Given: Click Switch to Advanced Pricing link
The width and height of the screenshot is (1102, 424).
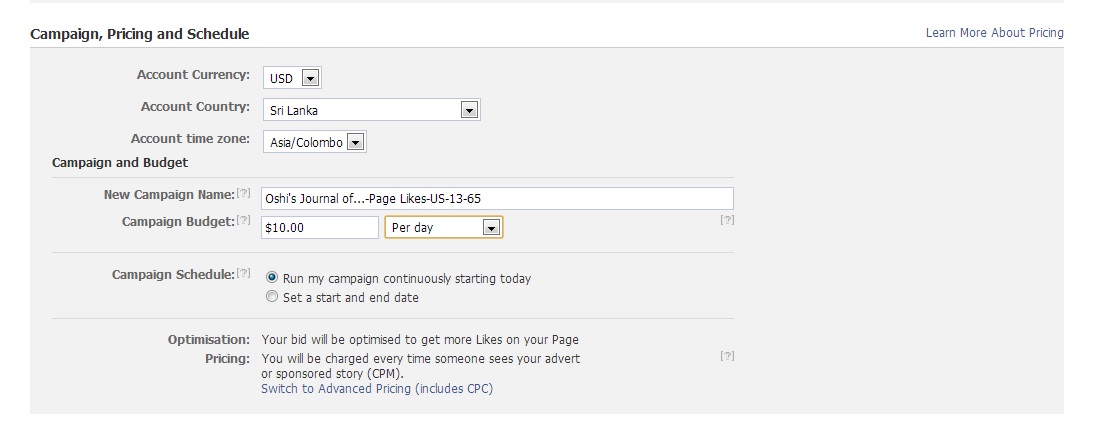Looking at the screenshot, I should click(377, 389).
